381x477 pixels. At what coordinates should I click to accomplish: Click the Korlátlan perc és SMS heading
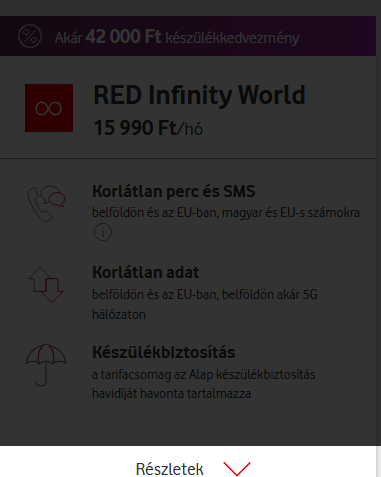pyautogui.click(x=174, y=191)
